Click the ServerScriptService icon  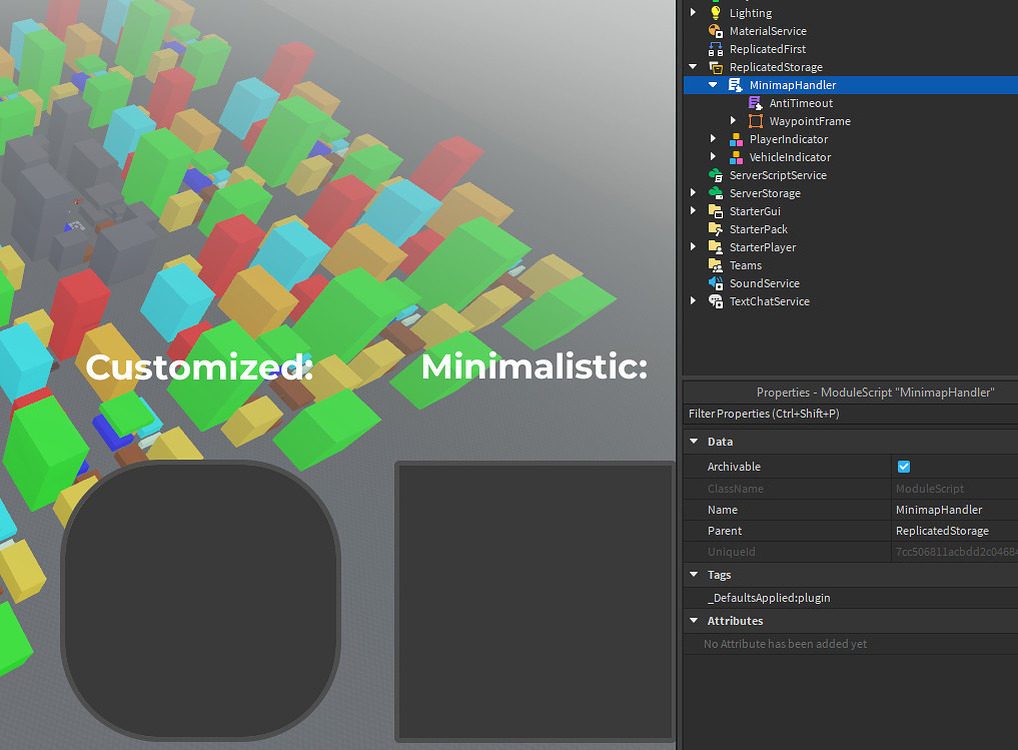[x=715, y=175]
